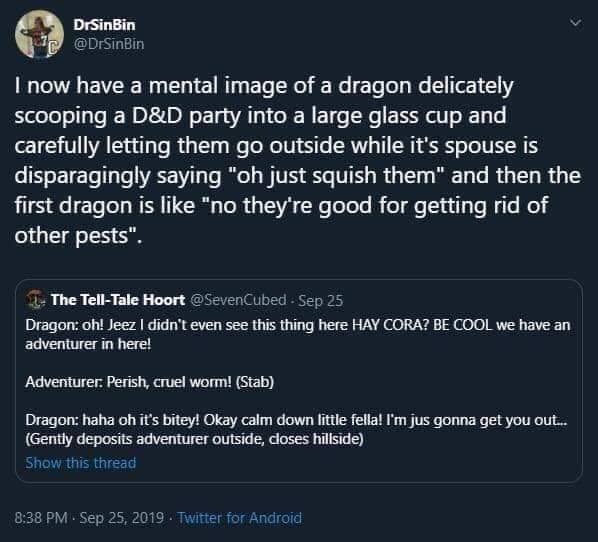Click the 'D&D party' text in tweet
Viewport: 598px width, 542px height.
pyautogui.click(x=186, y=116)
